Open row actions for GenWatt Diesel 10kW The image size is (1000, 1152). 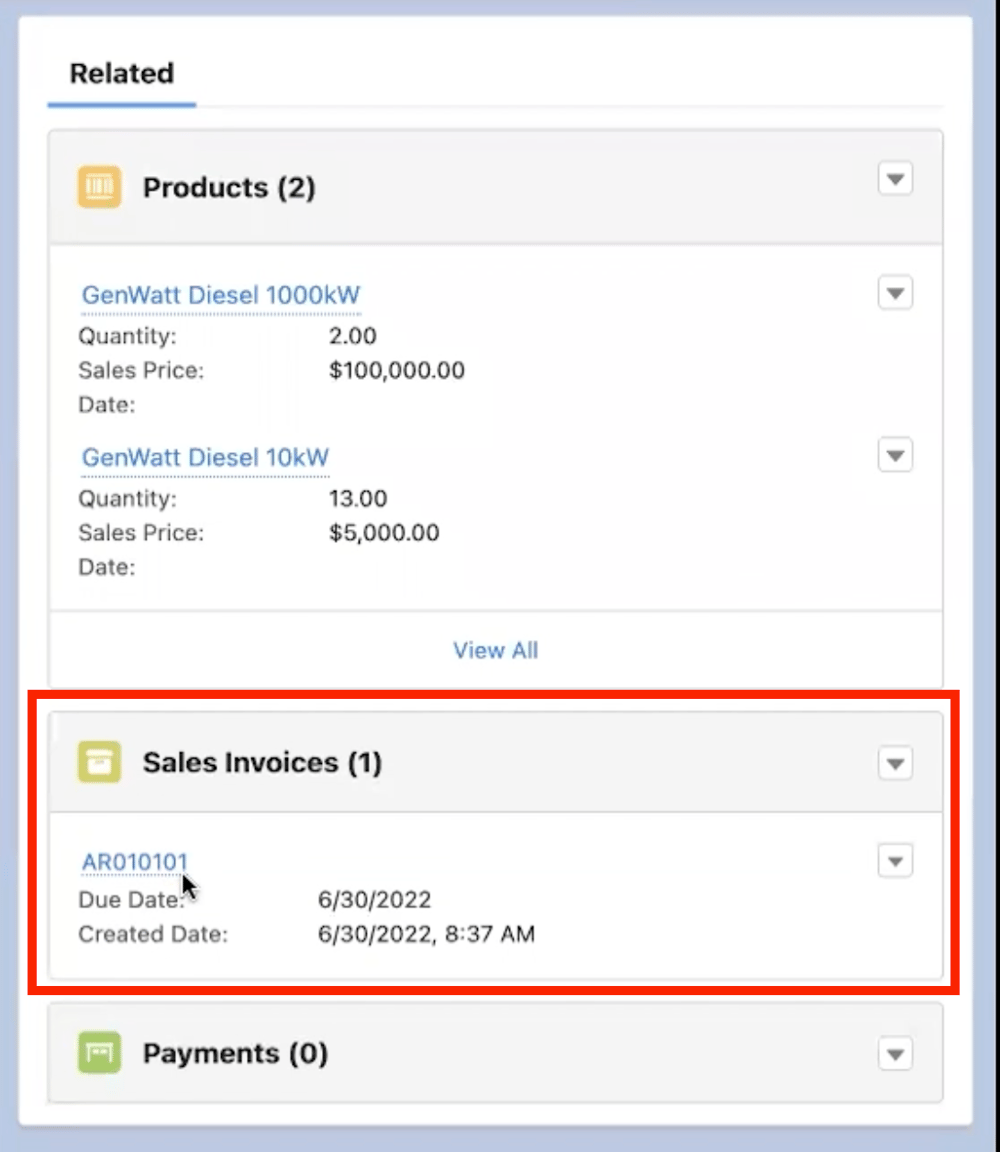[896, 455]
